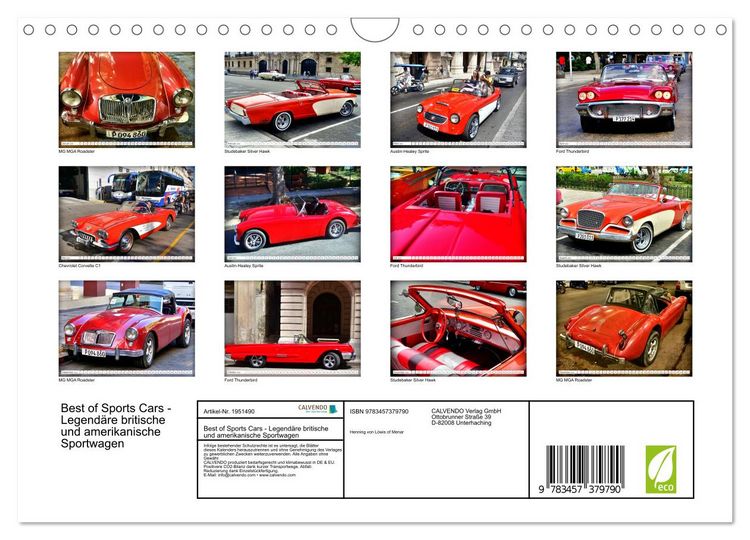Click 'Studebaker Silver Hawk' caption in middle row

[x=578, y=265]
